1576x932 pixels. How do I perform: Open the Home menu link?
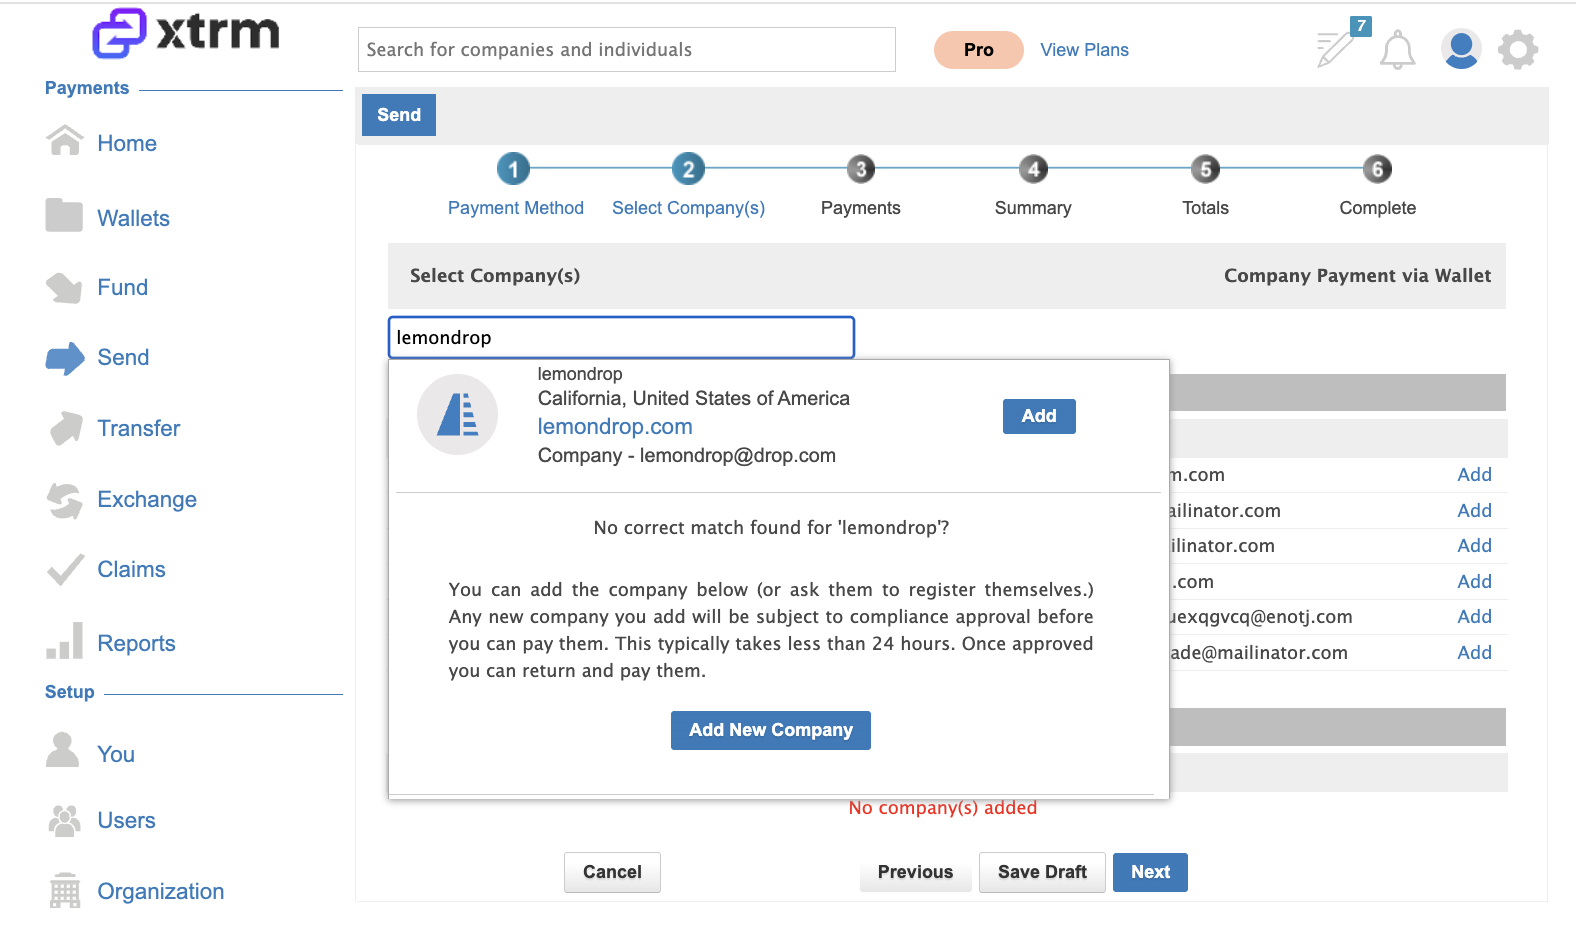click(x=127, y=143)
